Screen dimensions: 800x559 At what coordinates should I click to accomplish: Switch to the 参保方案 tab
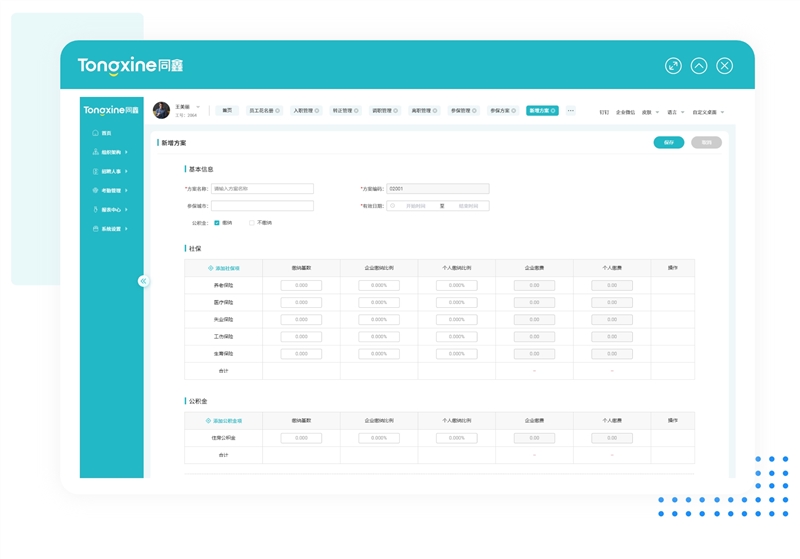coord(501,111)
